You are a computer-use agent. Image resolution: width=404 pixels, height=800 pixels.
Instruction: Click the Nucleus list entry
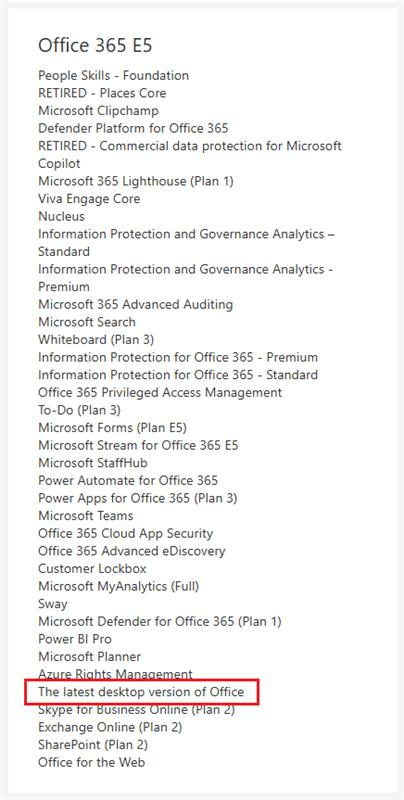click(61, 216)
